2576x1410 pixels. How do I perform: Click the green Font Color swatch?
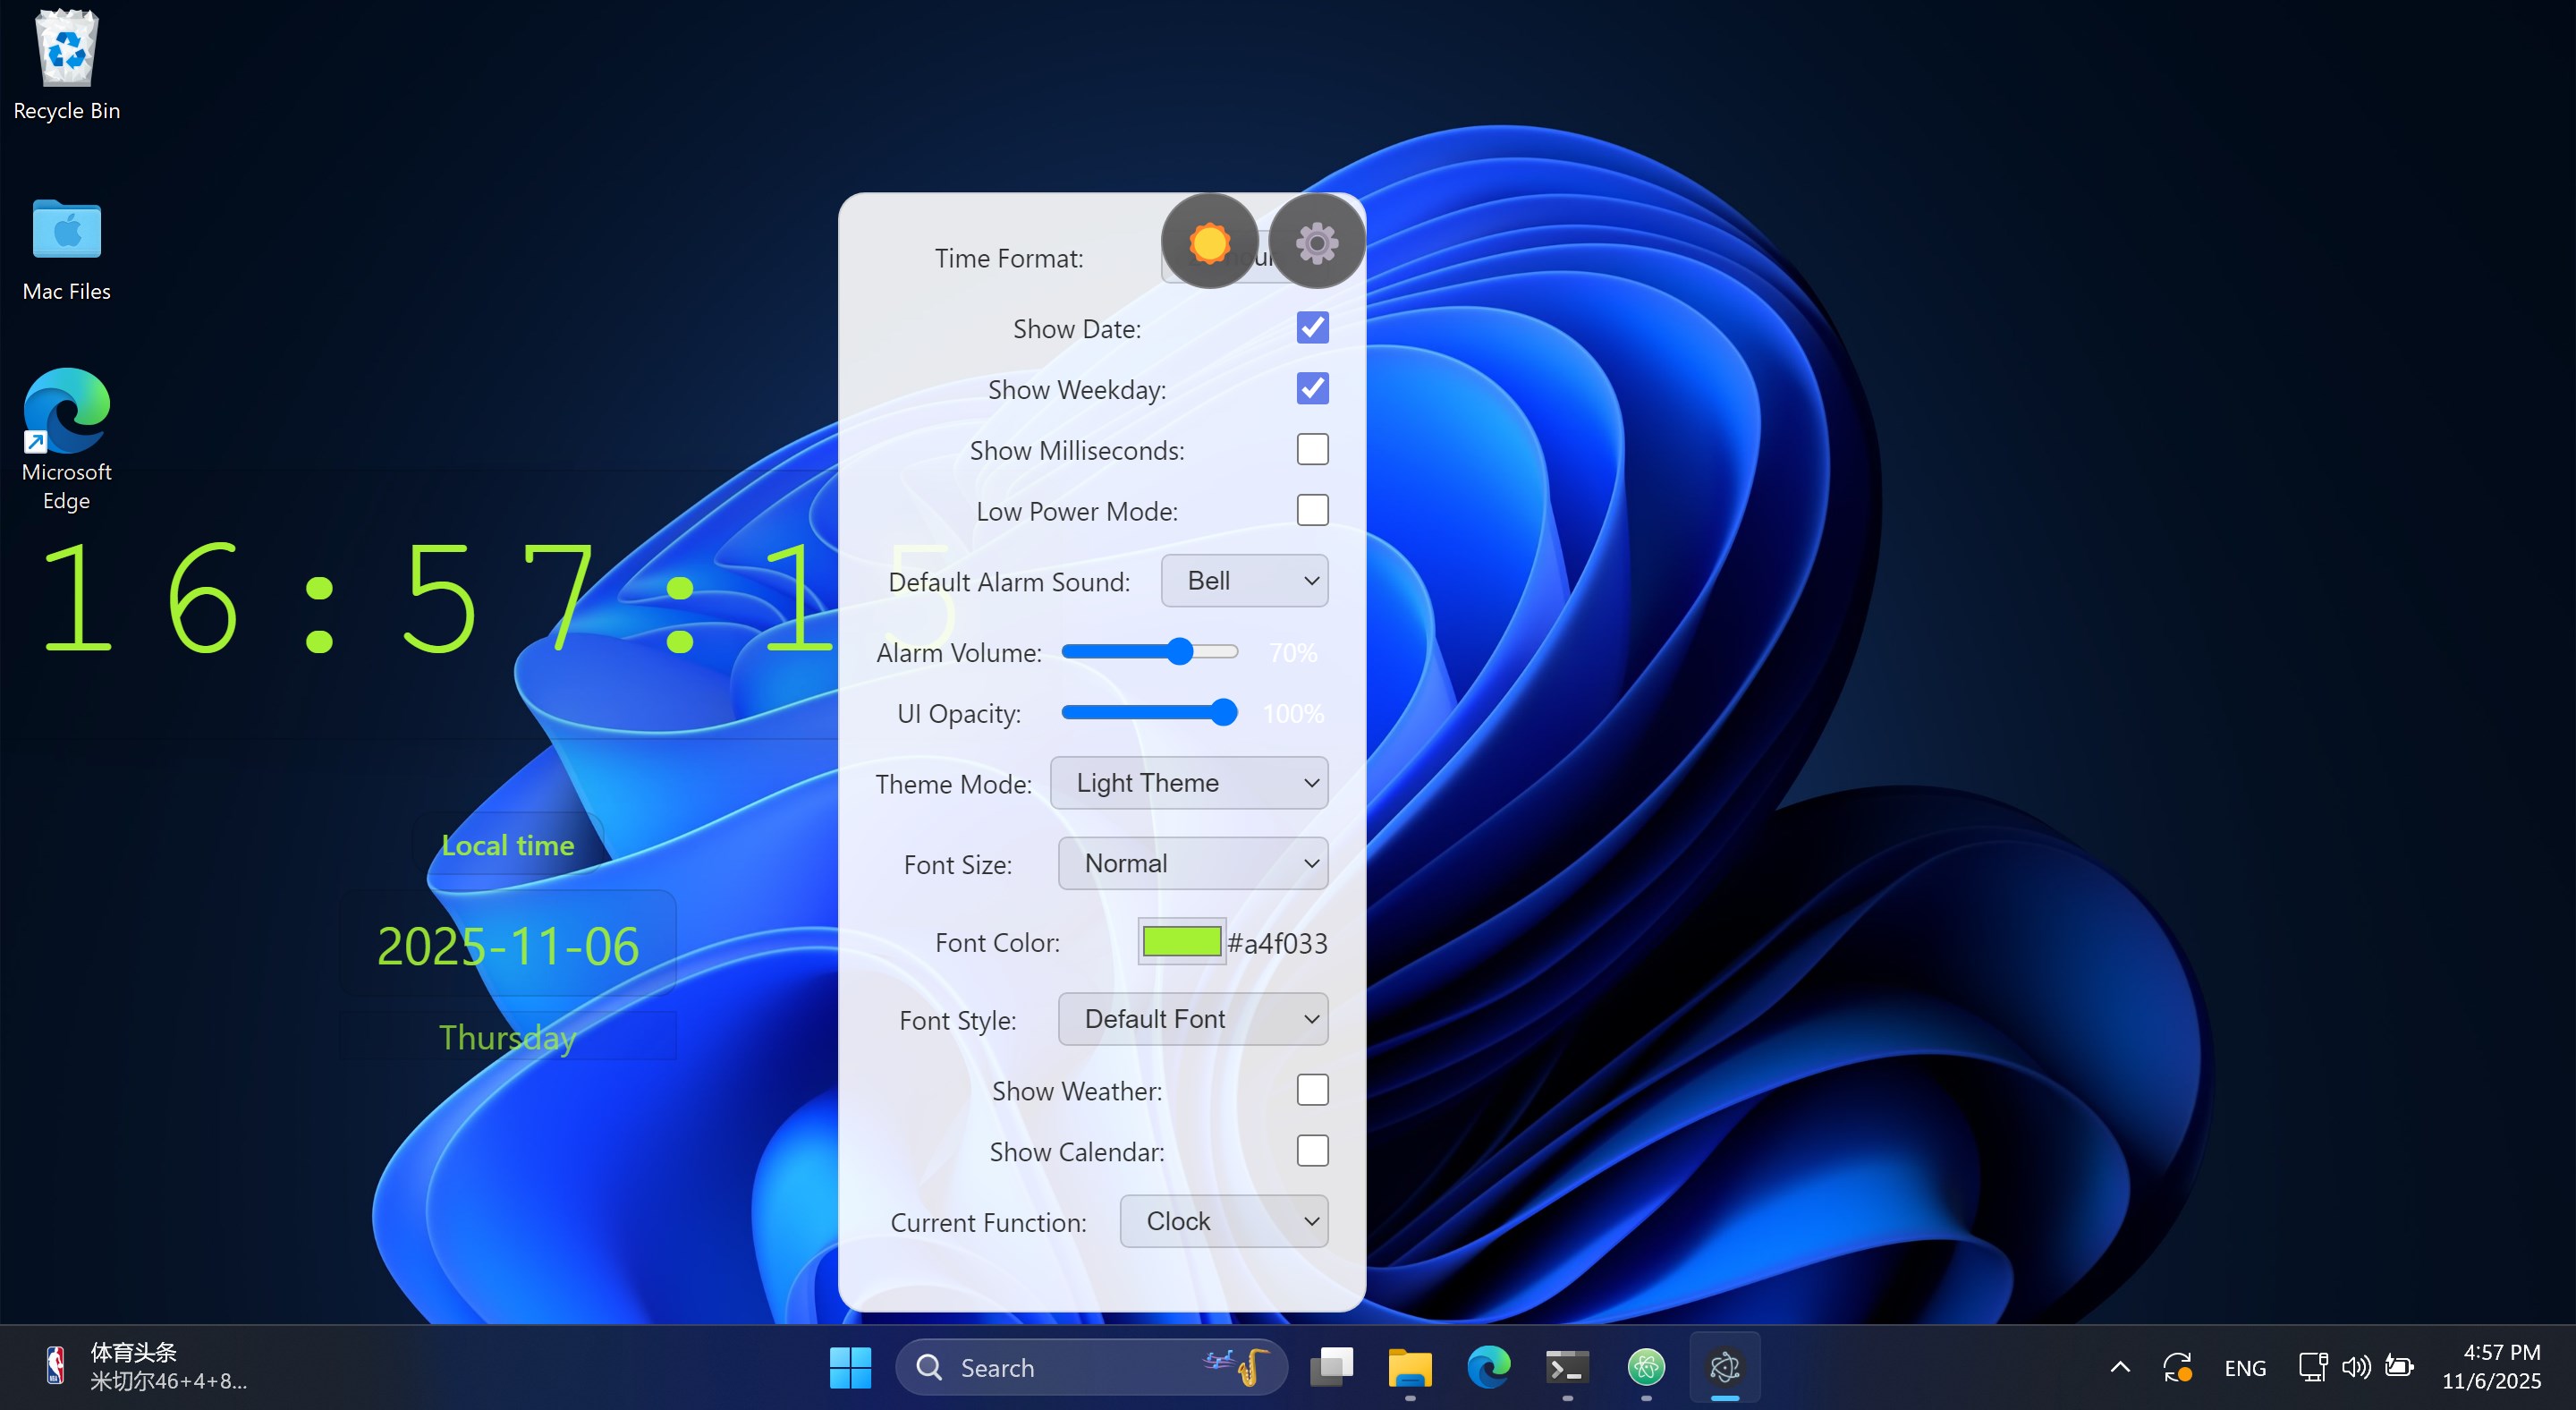1181,941
